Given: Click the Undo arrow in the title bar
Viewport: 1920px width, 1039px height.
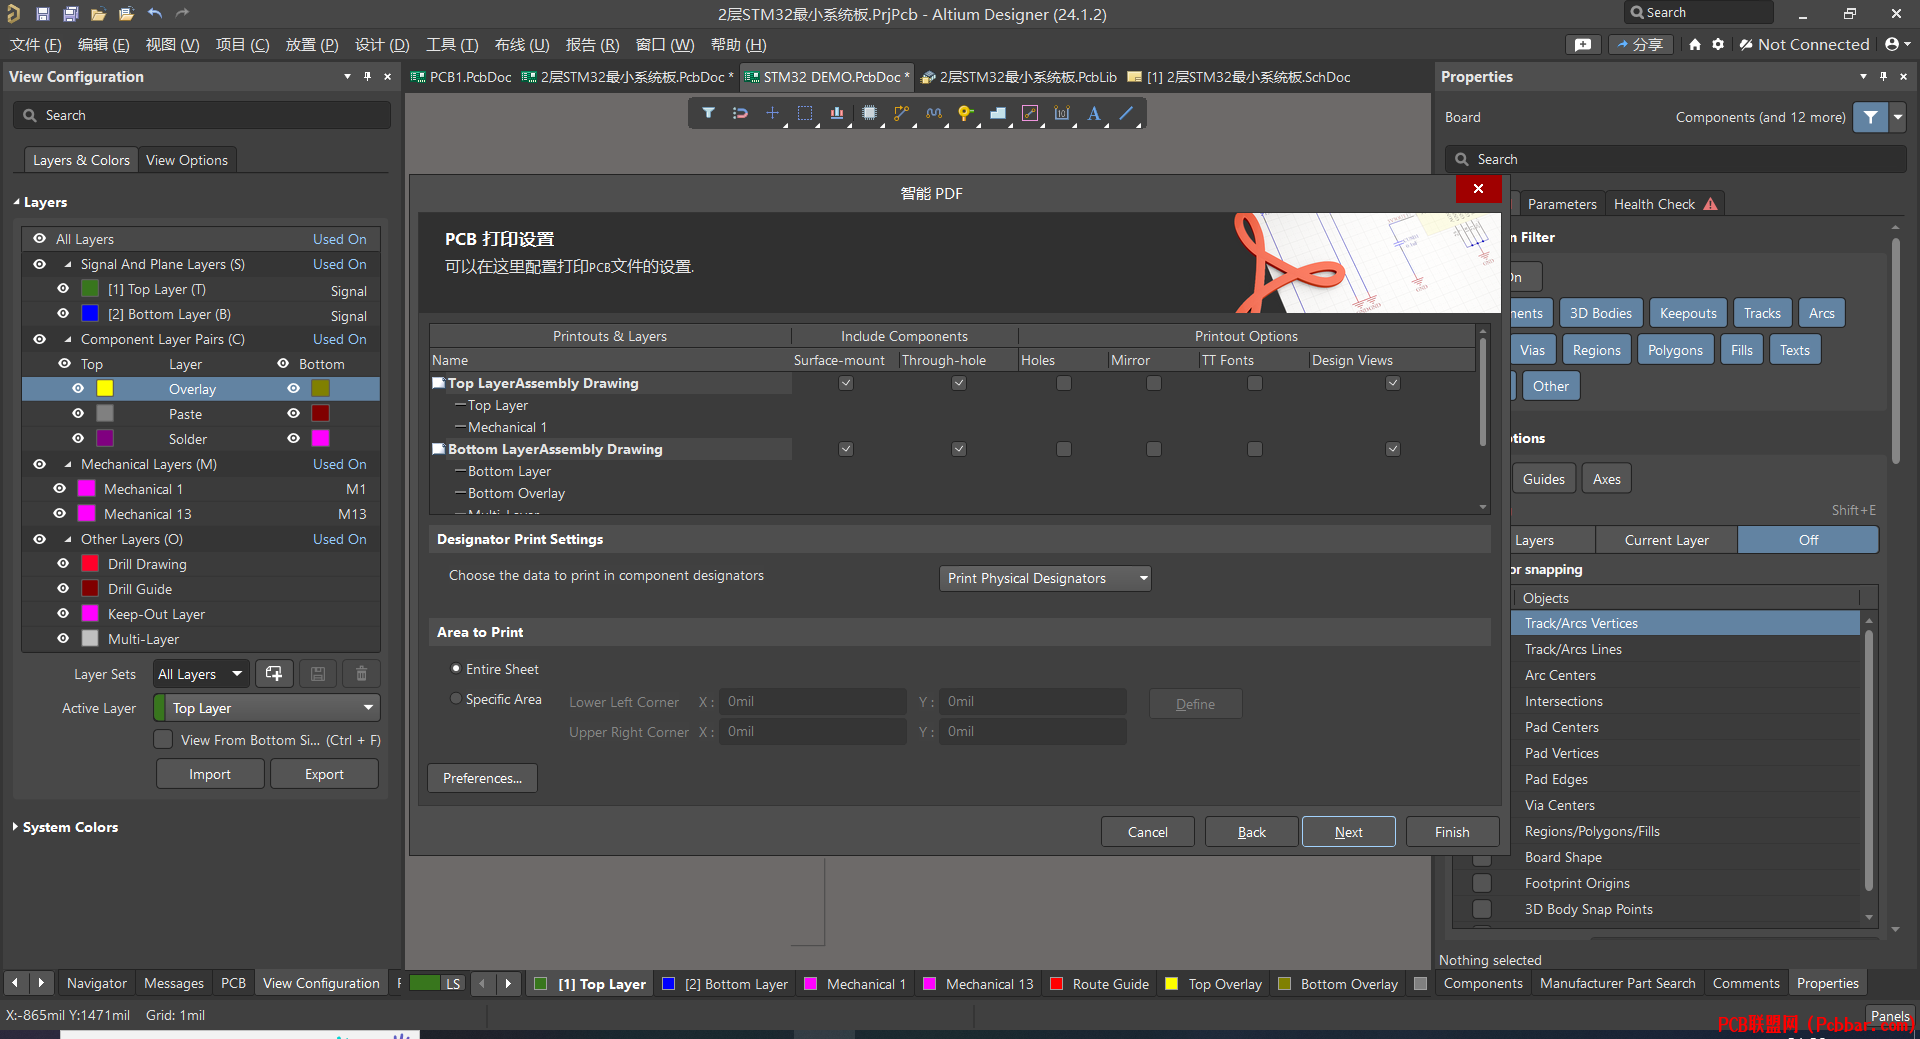Looking at the screenshot, I should point(155,14).
